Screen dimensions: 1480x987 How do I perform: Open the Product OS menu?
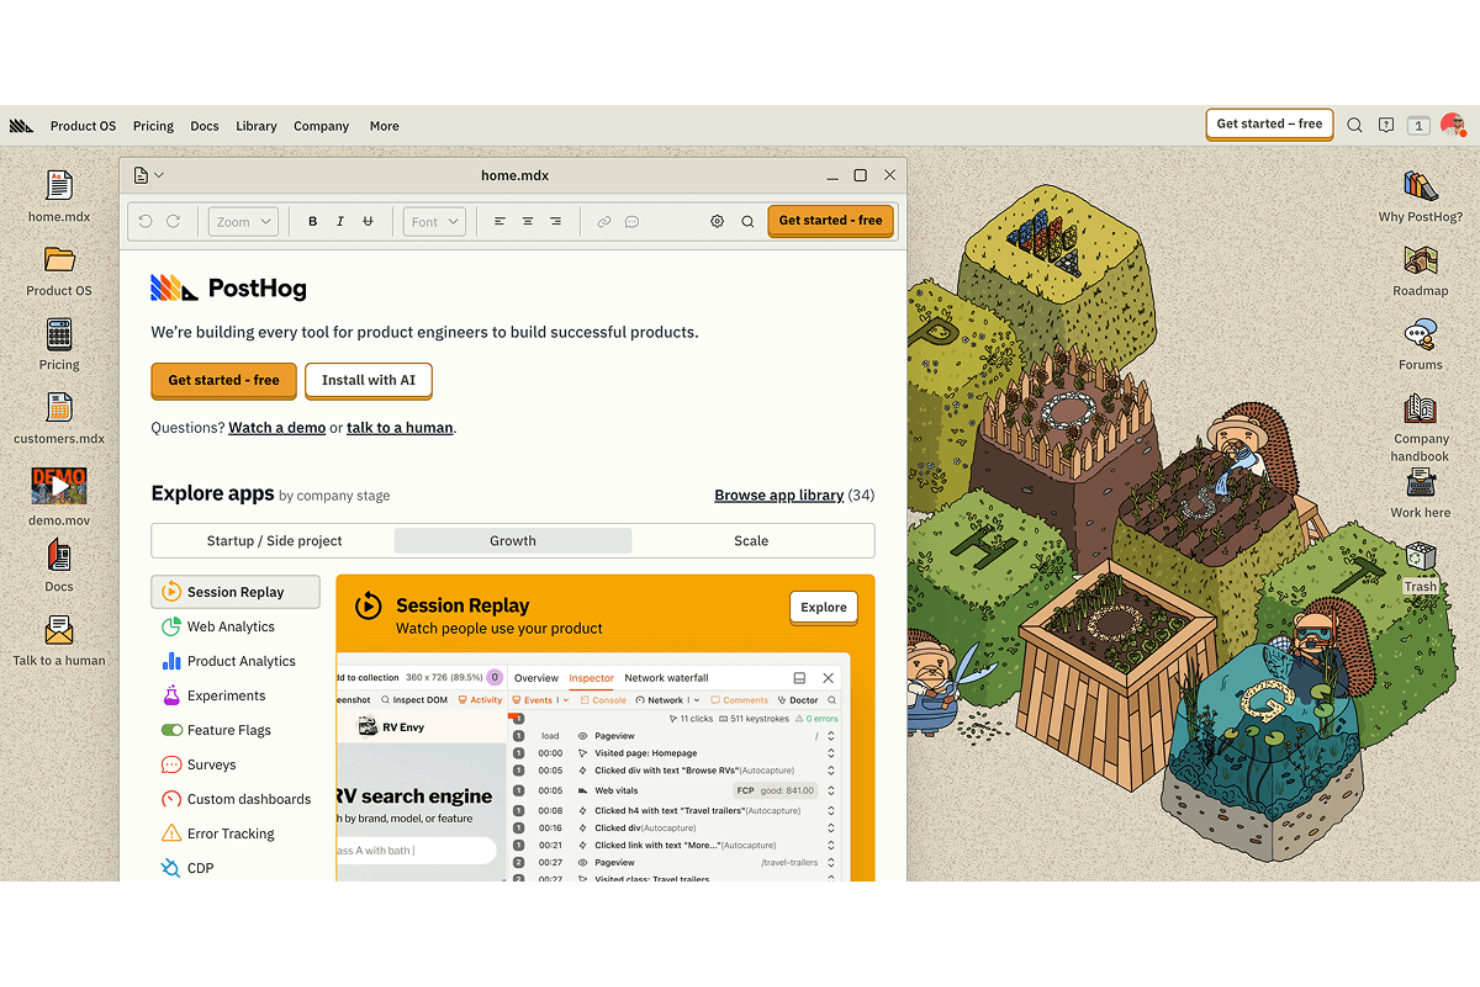[x=83, y=126]
